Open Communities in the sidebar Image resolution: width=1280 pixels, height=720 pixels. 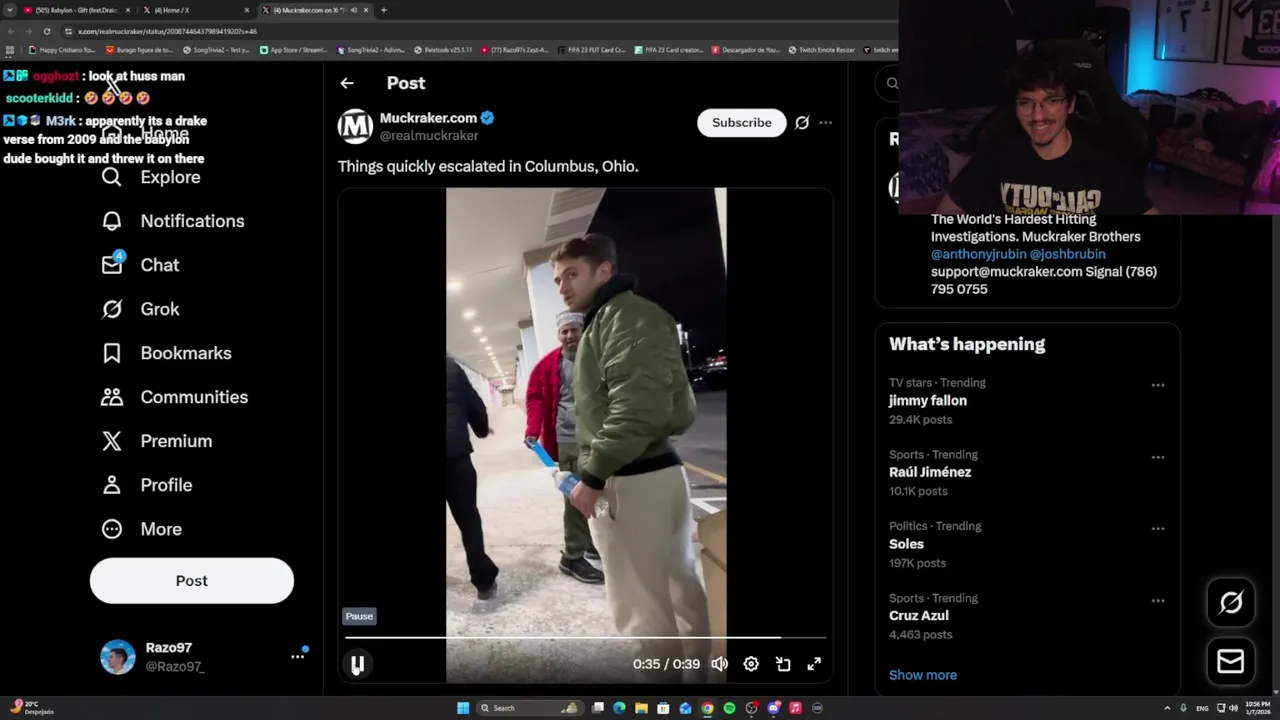pyautogui.click(x=174, y=397)
